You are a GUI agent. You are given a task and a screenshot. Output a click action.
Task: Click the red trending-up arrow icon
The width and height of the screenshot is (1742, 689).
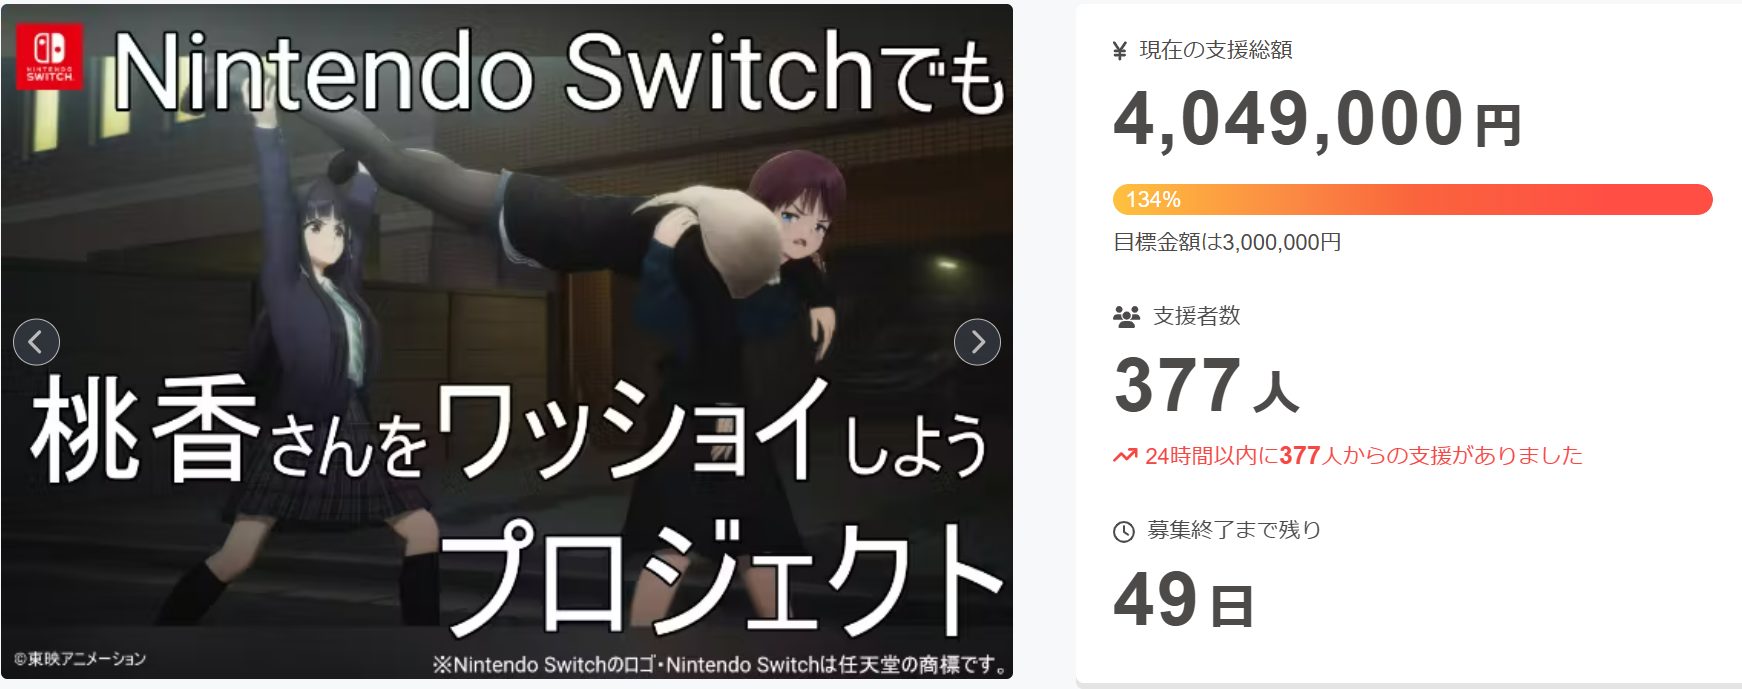pos(1125,456)
